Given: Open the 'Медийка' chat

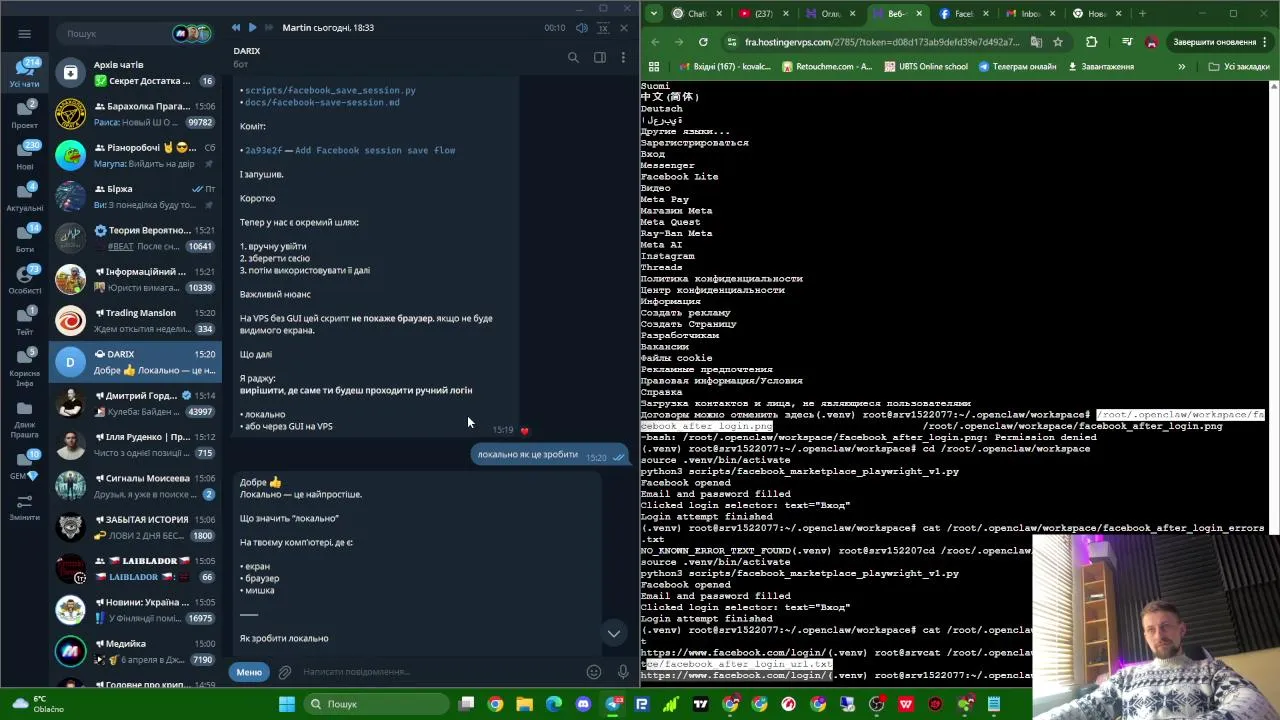Looking at the screenshot, I should tap(135, 651).
